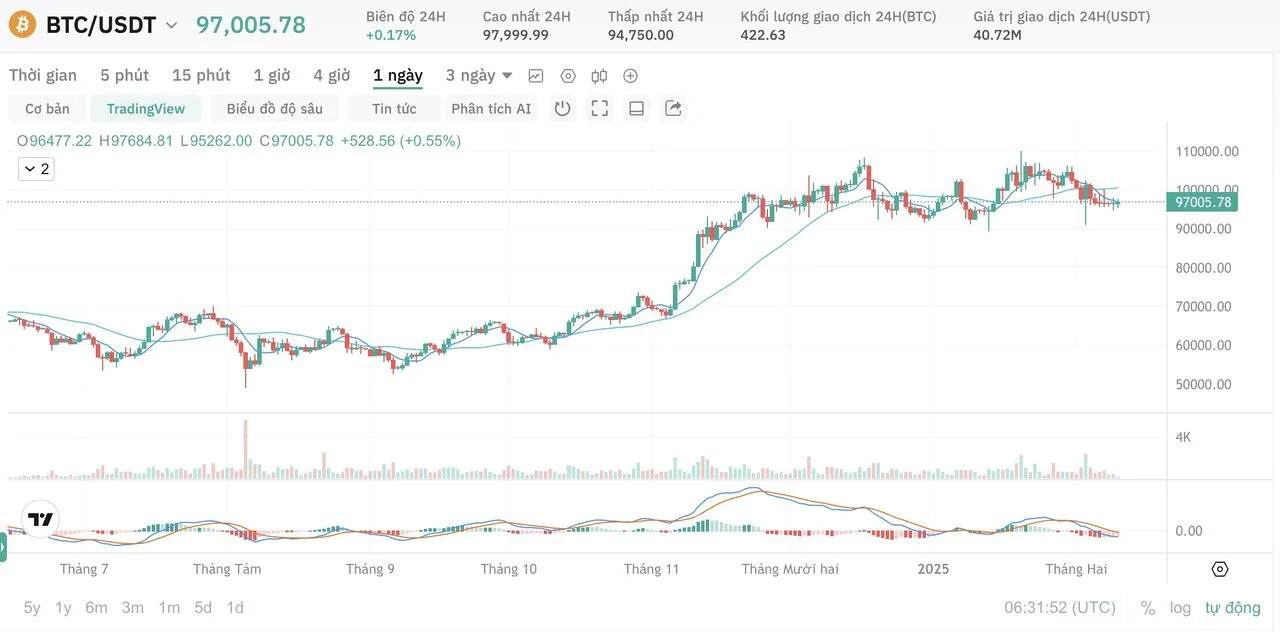Set chart range to 6m
Image resolution: width=1280 pixels, height=632 pixels.
pos(96,608)
